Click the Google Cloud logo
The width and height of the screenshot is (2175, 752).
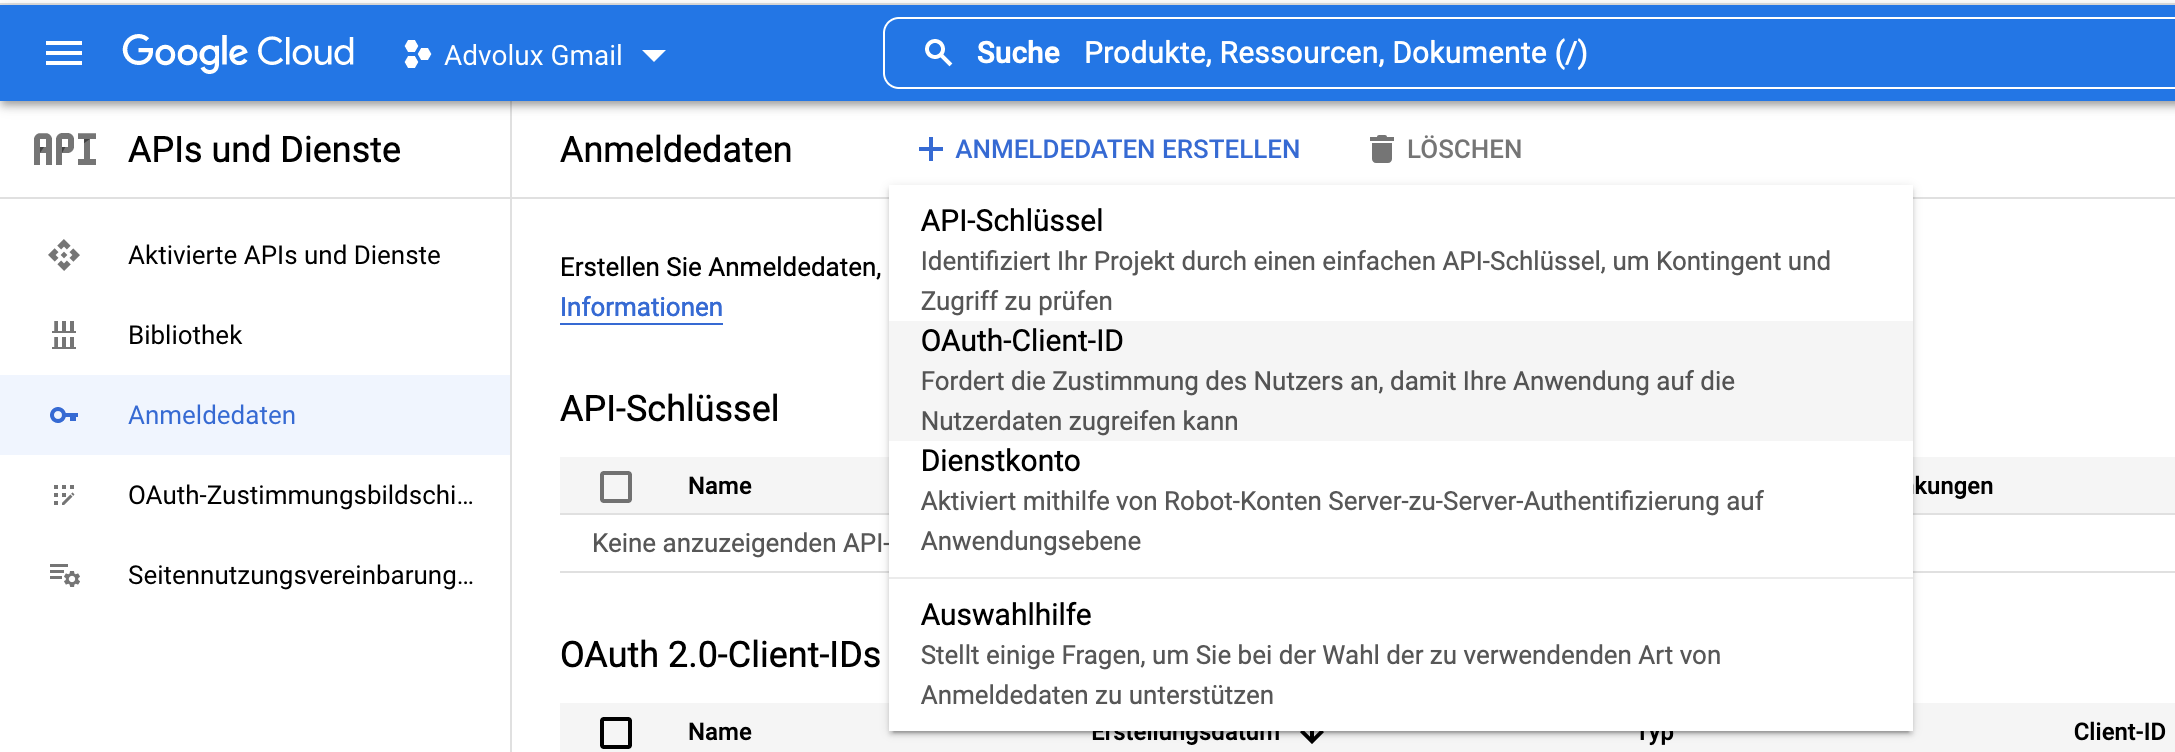click(238, 53)
